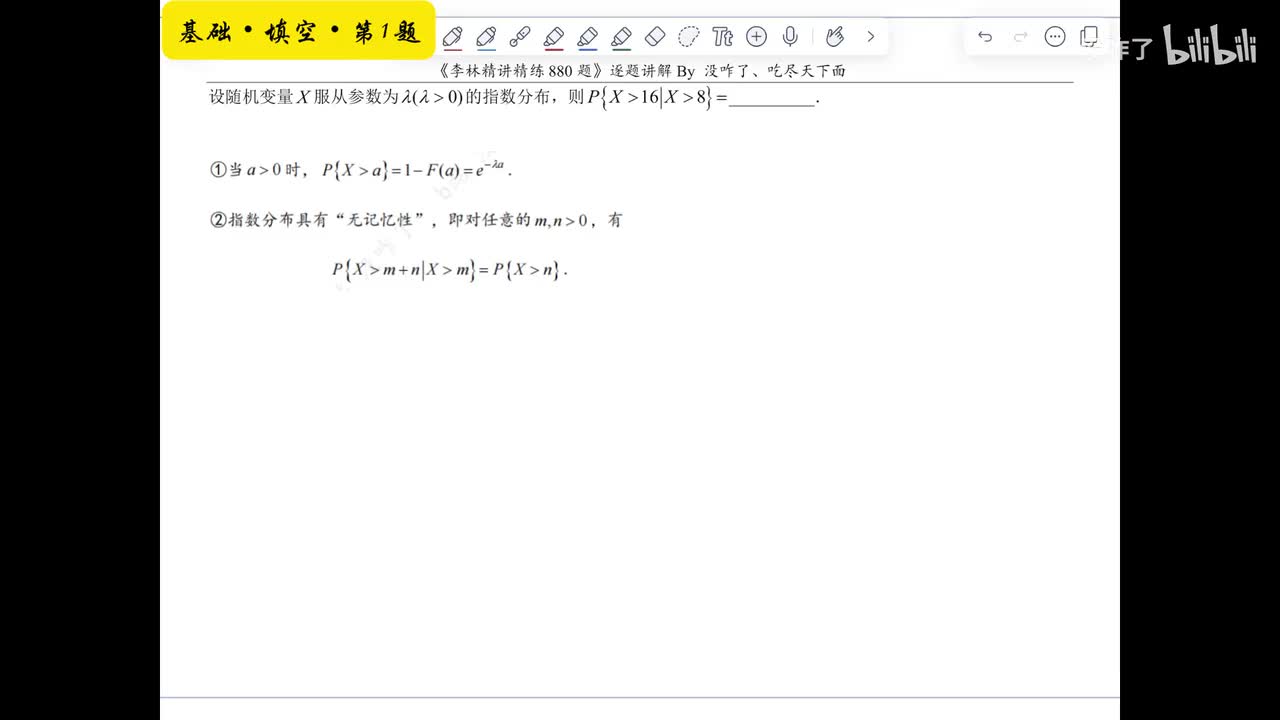This screenshot has width=1280, height=720.
Task: Expand more tools with the right chevron
Action: (871, 37)
